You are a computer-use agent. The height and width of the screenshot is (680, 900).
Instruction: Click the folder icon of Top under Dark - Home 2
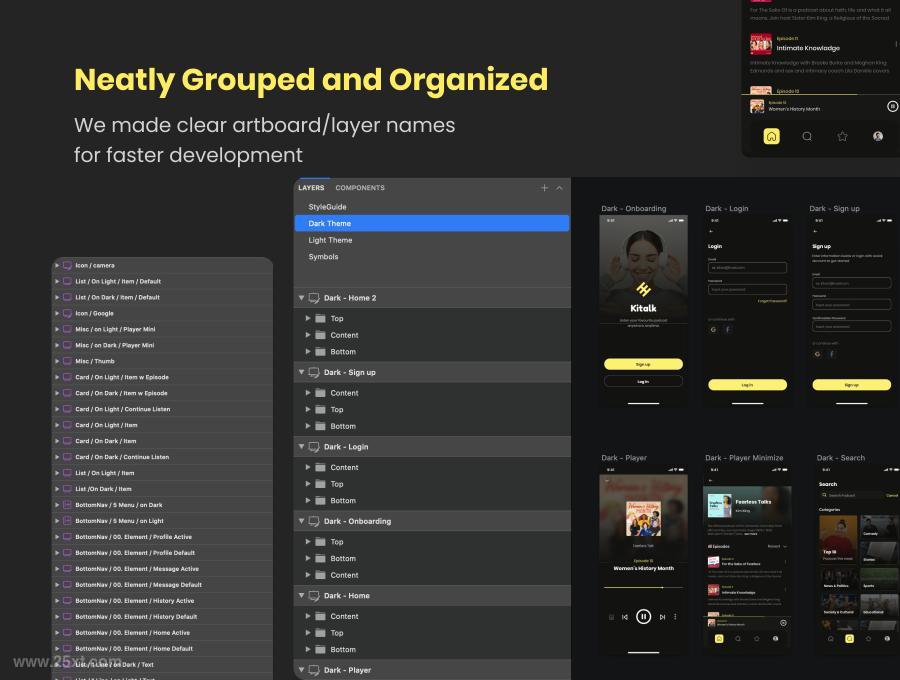[x=321, y=318]
